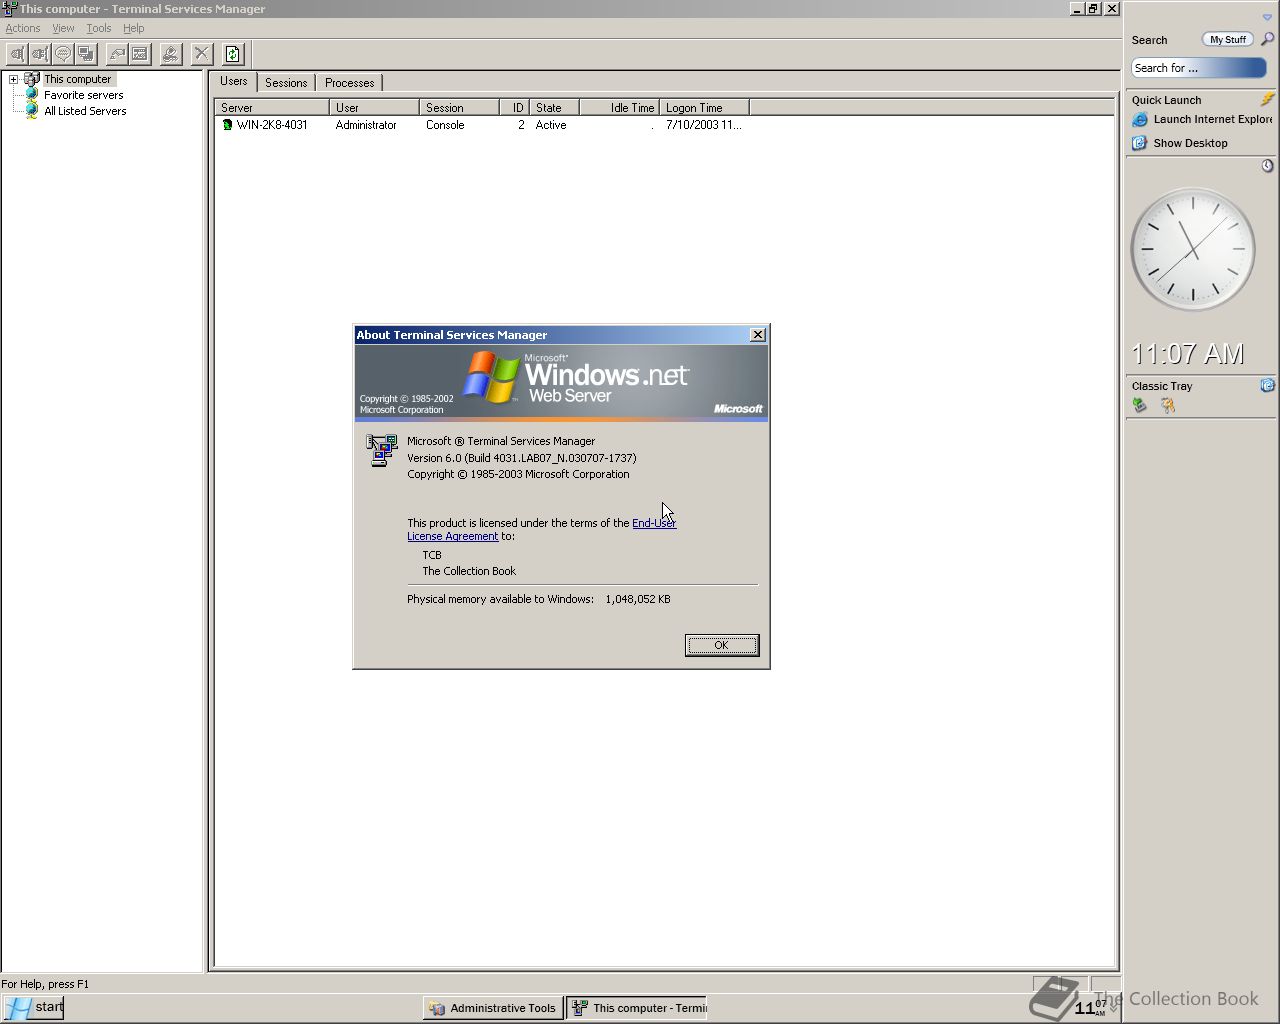1280x1024 pixels.
Task: Click the Start button
Action: 34,1007
